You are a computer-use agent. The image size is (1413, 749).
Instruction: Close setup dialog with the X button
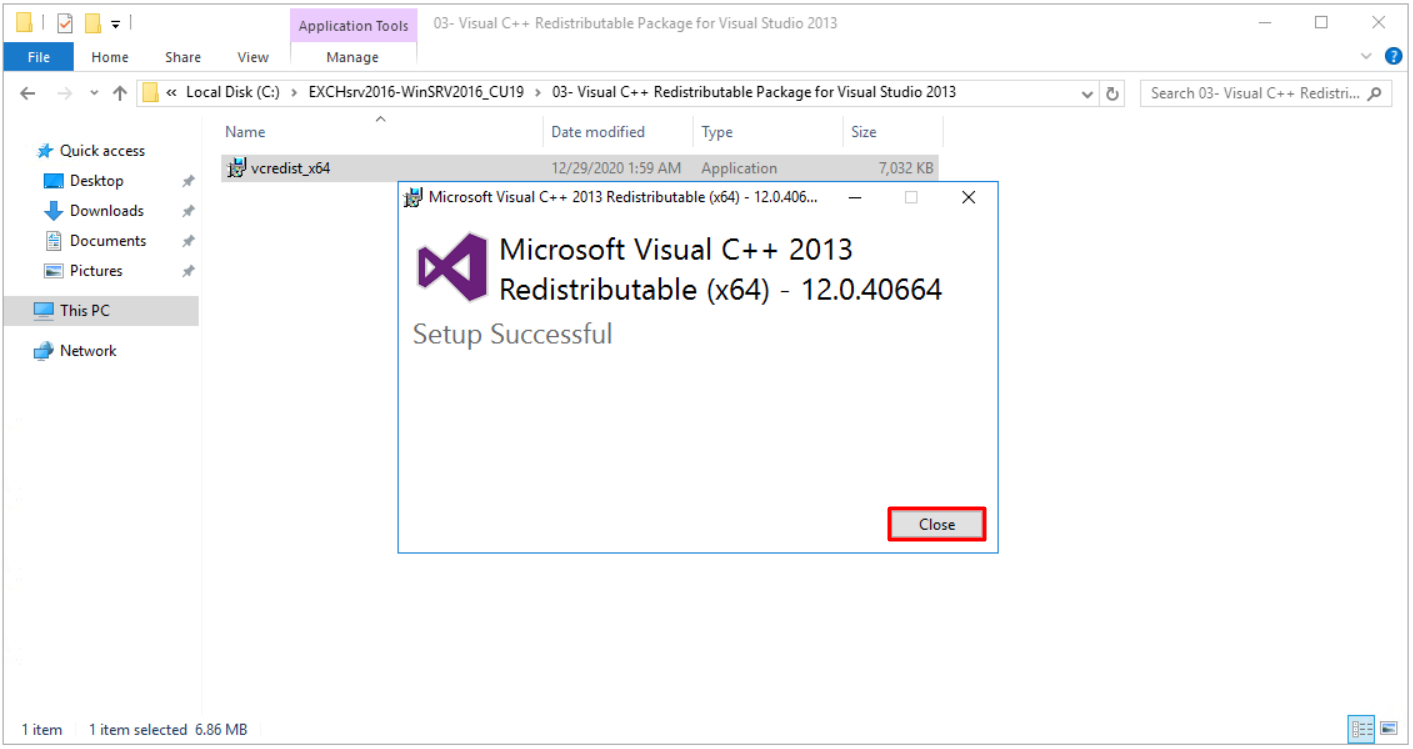968,198
